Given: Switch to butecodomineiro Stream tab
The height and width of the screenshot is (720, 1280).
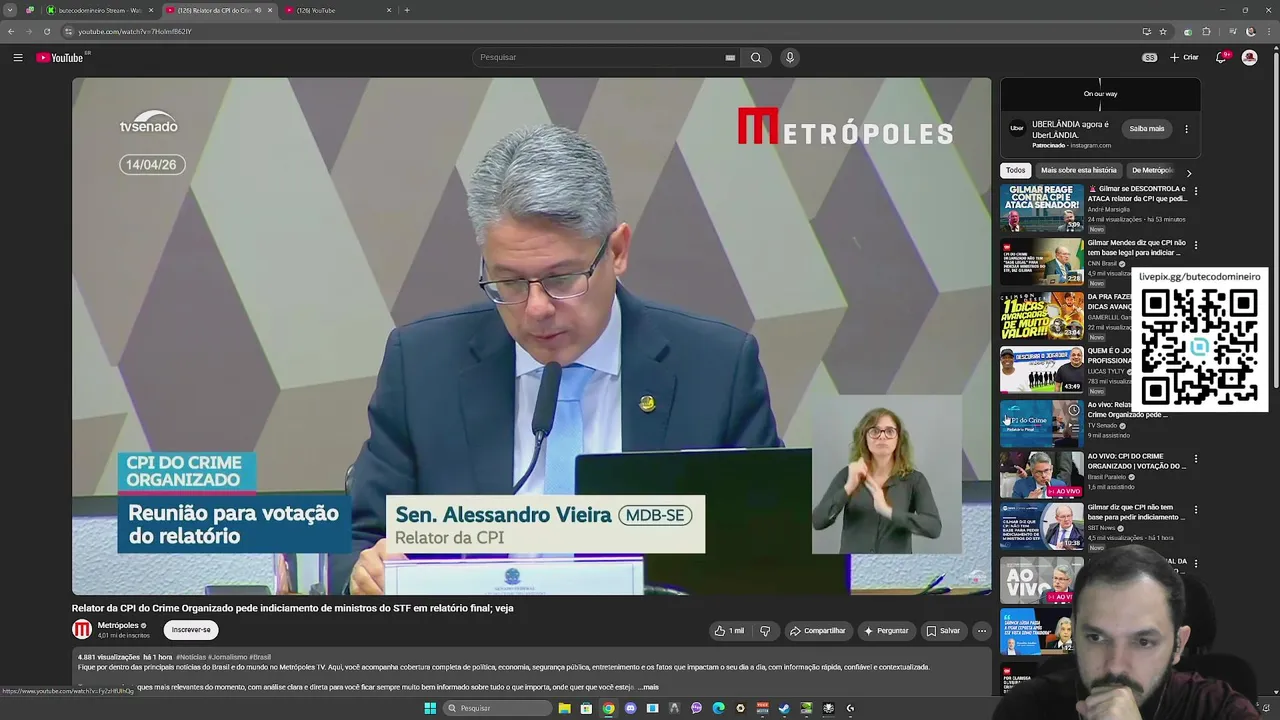Looking at the screenshot, I should [x=100, y=10].
